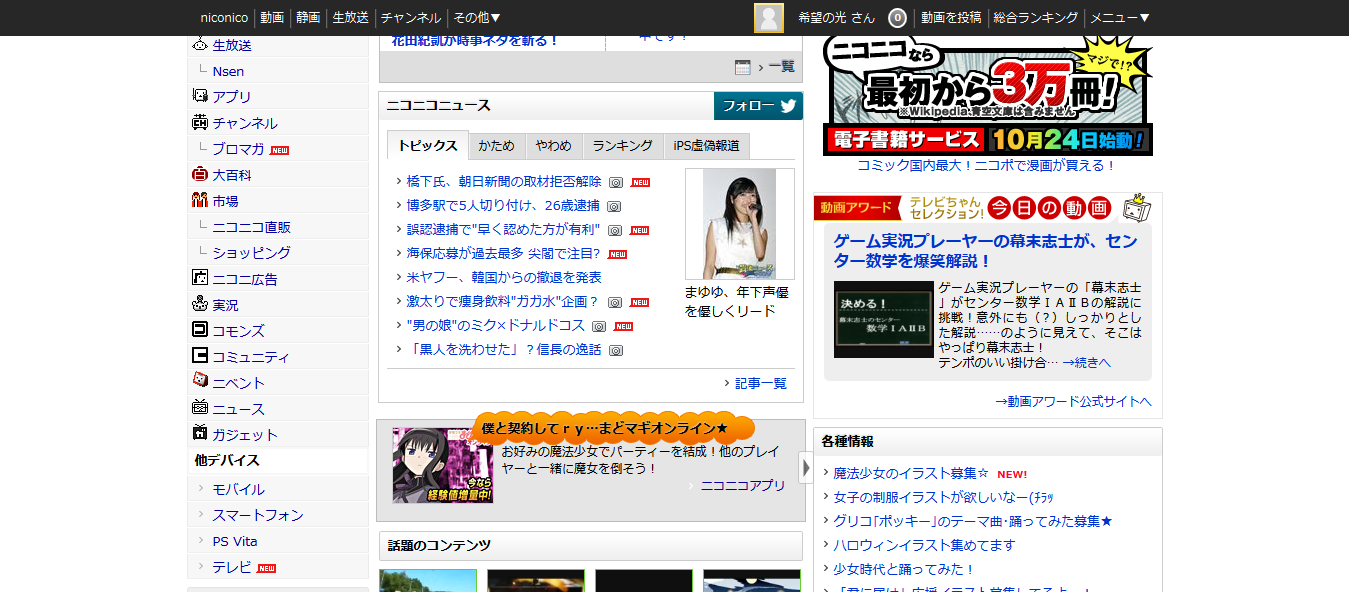Switch to the やわめ tab
The width and height of the screenshot is (1349, 592).
[553, 146]
